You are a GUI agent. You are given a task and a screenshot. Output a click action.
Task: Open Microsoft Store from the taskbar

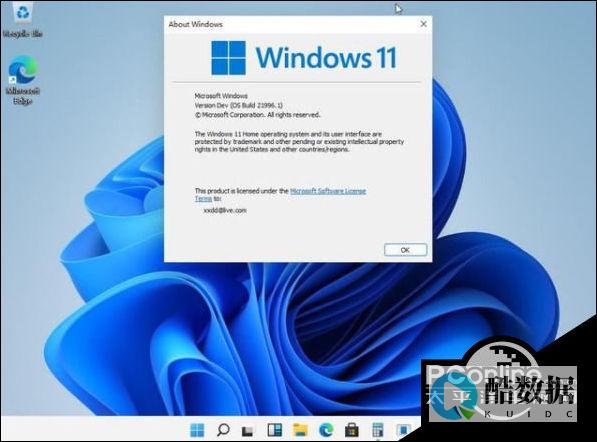point(352,430)
